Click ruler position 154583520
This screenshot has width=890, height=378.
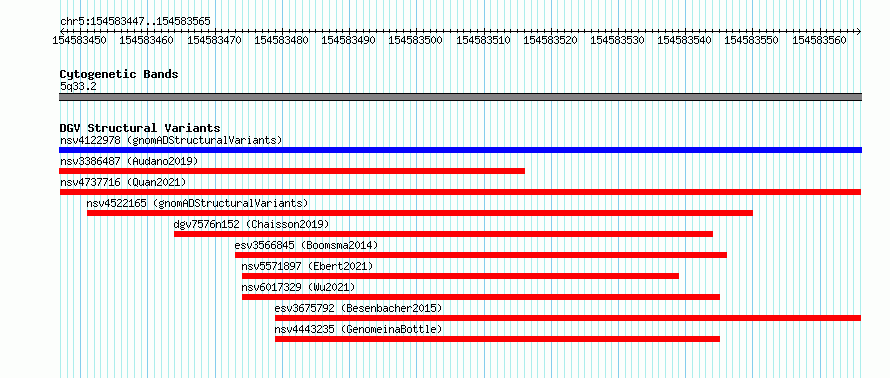click(551, 40)
